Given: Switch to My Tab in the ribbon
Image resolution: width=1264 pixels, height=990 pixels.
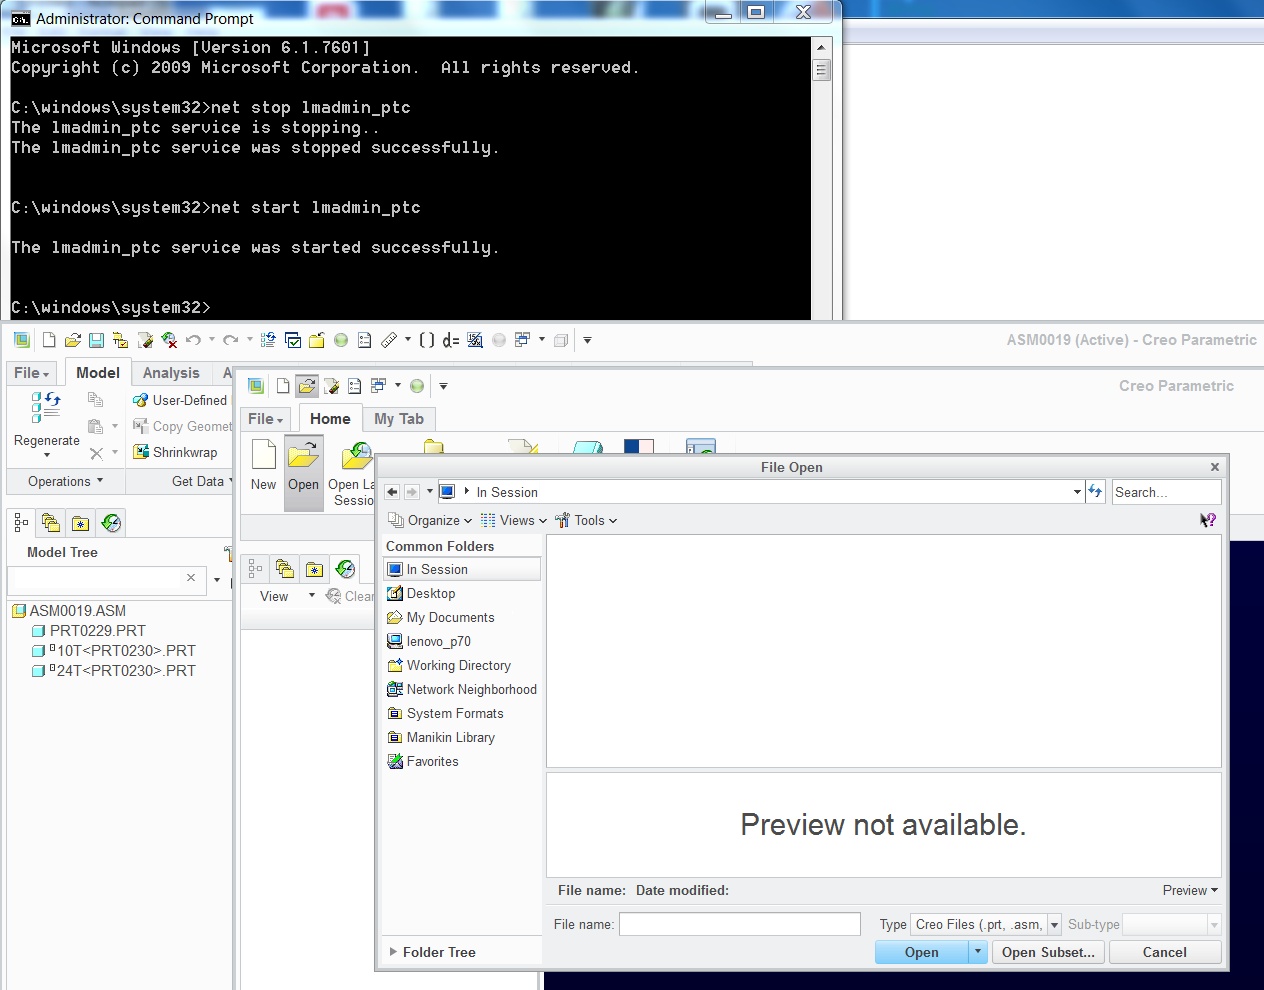Looking at the screenshot, I should point(398,418).
